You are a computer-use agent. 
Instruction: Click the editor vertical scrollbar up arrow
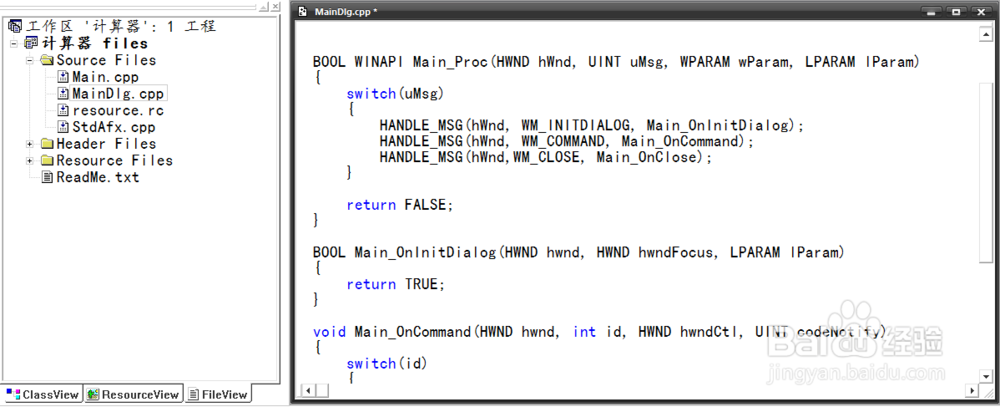(x=987, y=36)
